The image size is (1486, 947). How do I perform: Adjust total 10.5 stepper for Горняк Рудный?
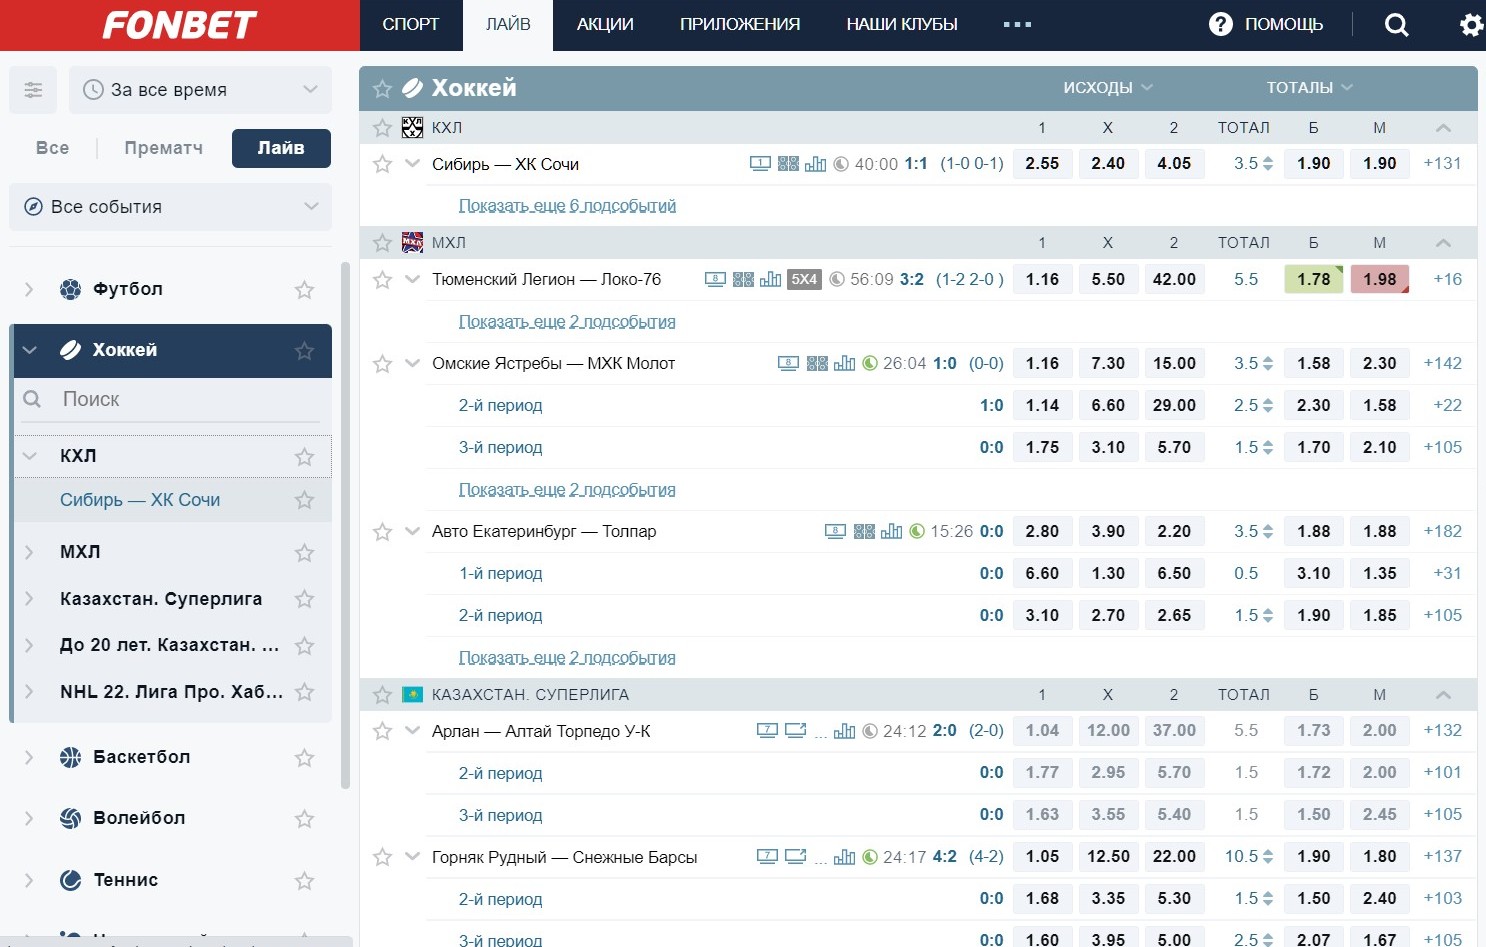click(x=1267, y=857)
